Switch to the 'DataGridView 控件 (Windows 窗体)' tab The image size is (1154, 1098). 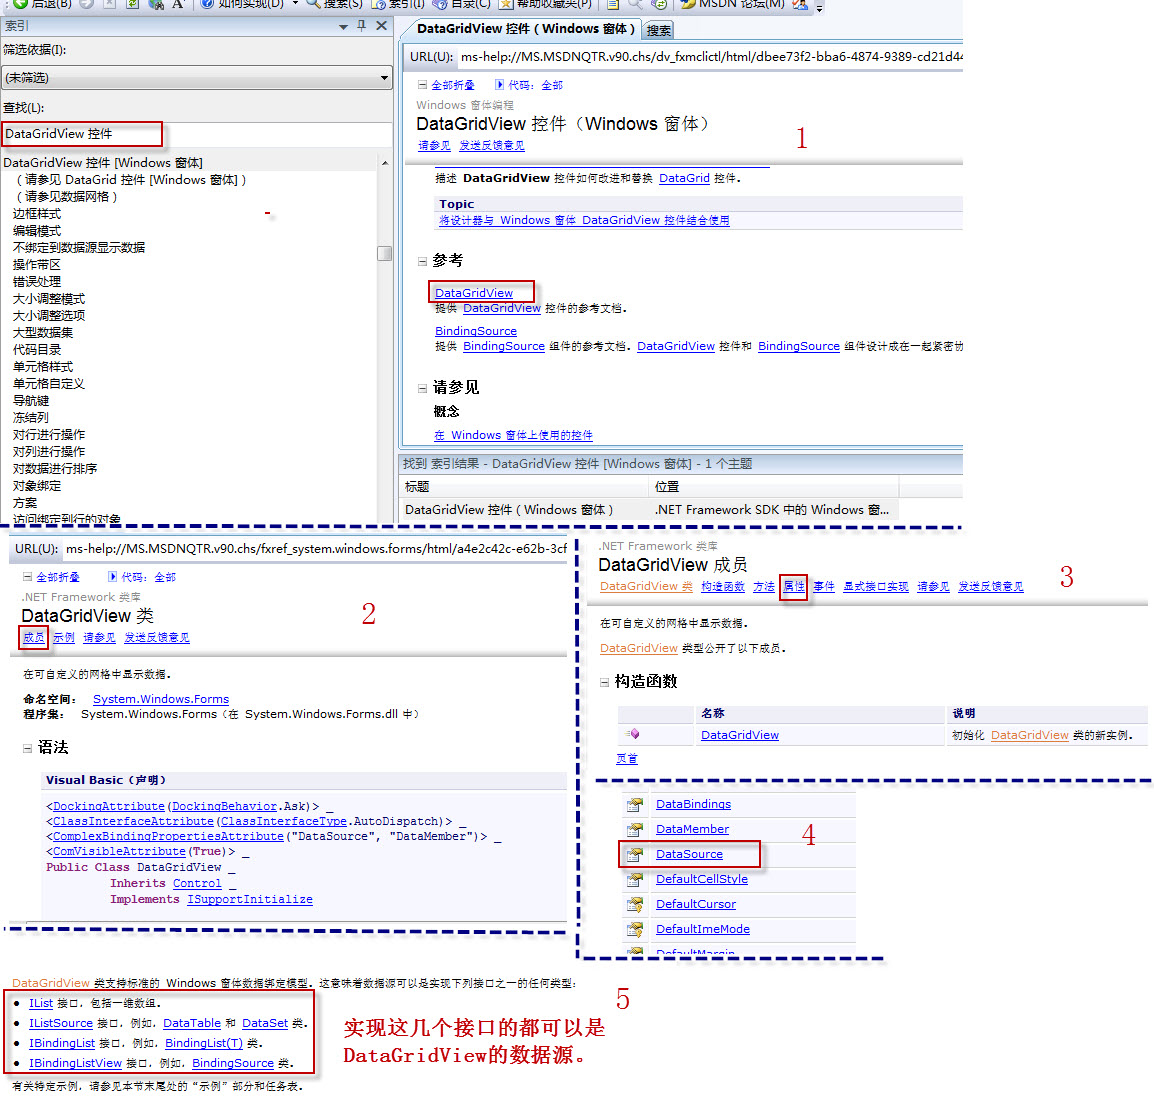point(525,29)
